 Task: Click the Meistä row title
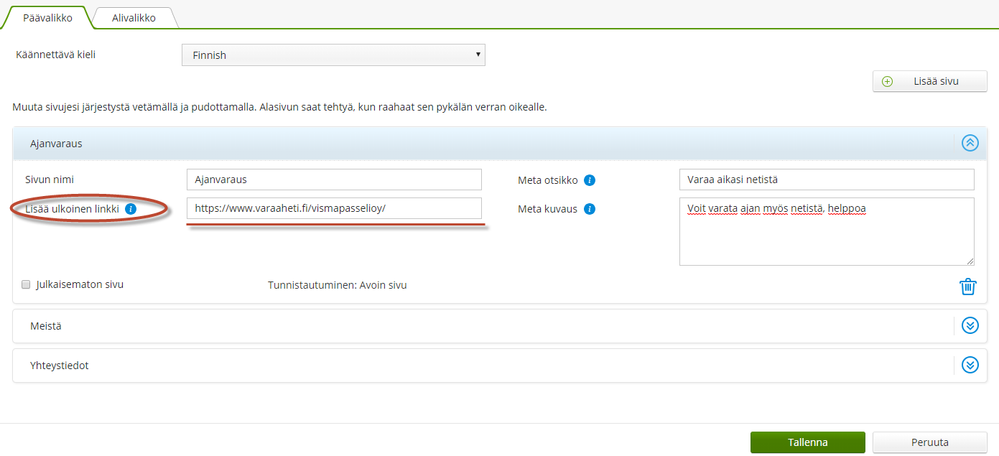tap(45, 326)
